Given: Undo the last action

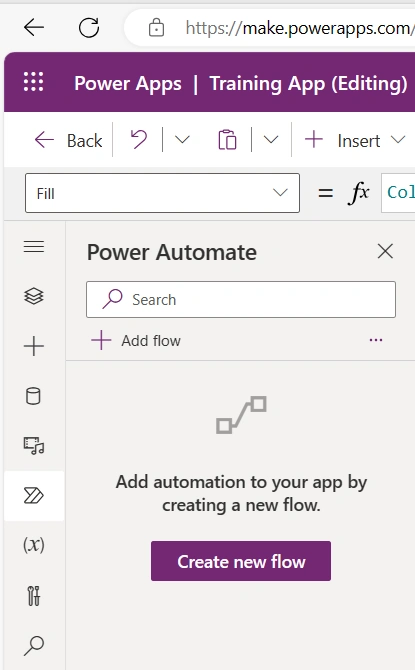Looking at the screenshot, I should 138,140.
